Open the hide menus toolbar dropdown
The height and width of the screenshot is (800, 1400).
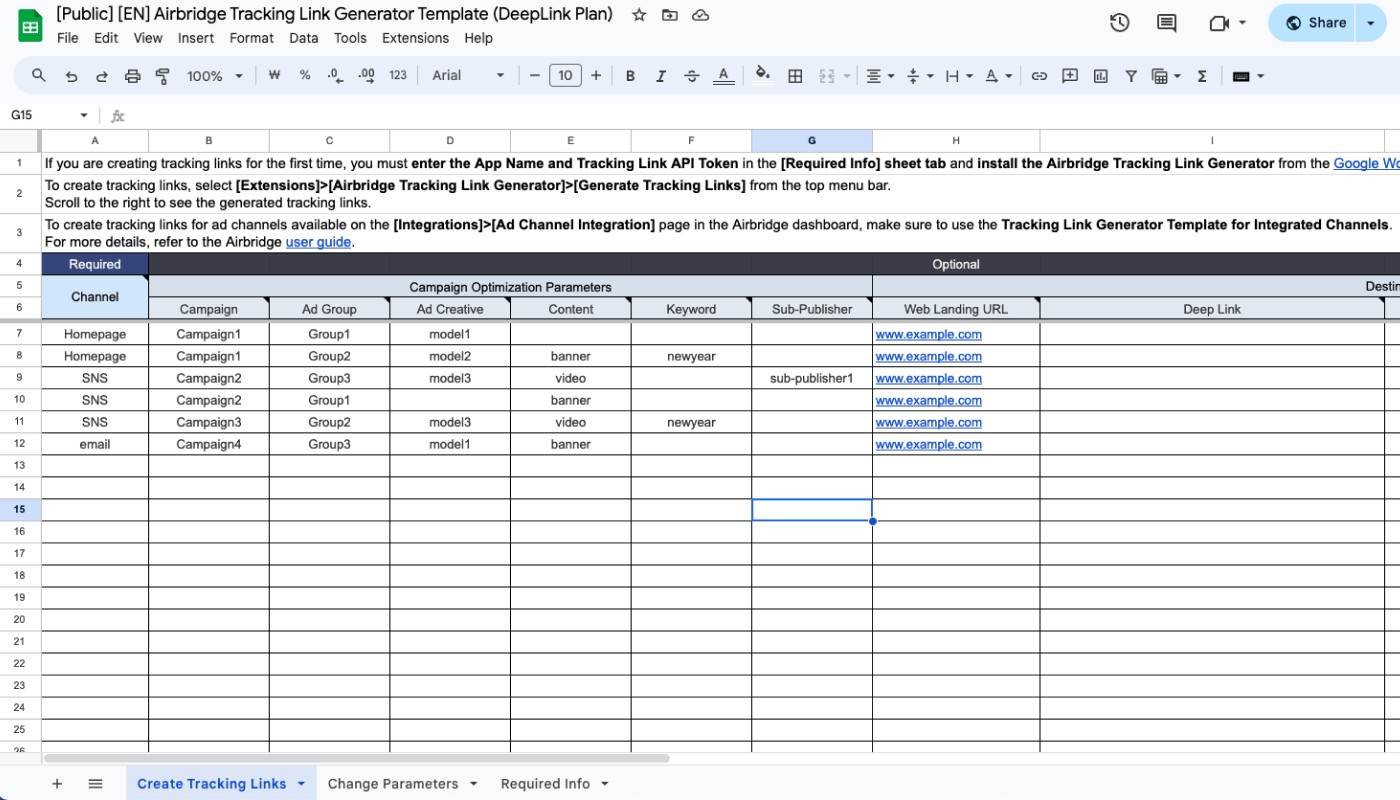(1248, 76)
